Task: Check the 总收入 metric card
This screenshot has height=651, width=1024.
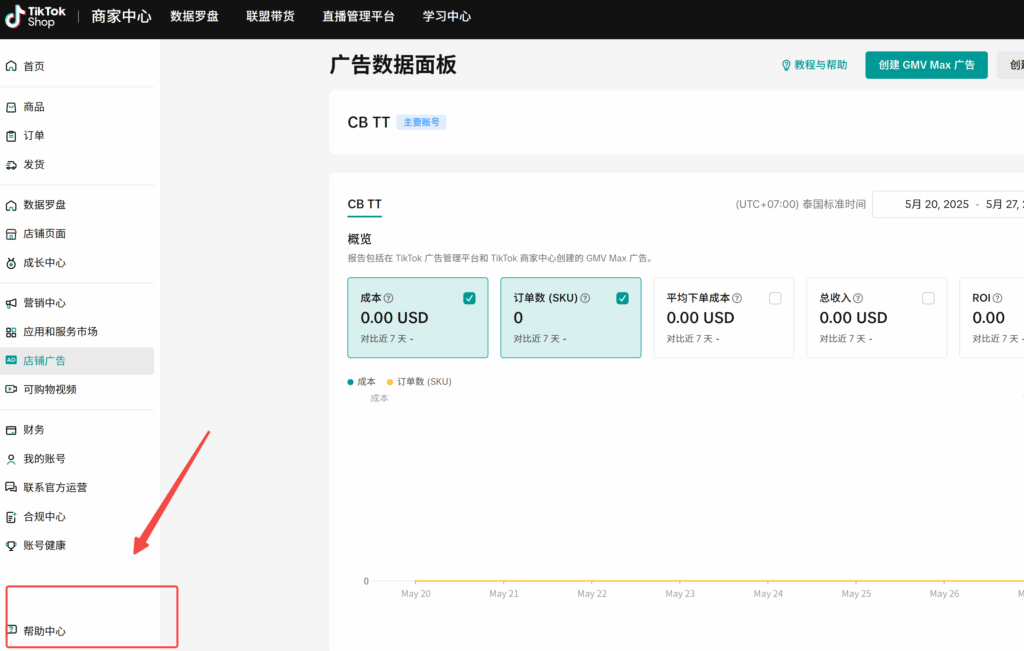Action: (x=928, y=297)
